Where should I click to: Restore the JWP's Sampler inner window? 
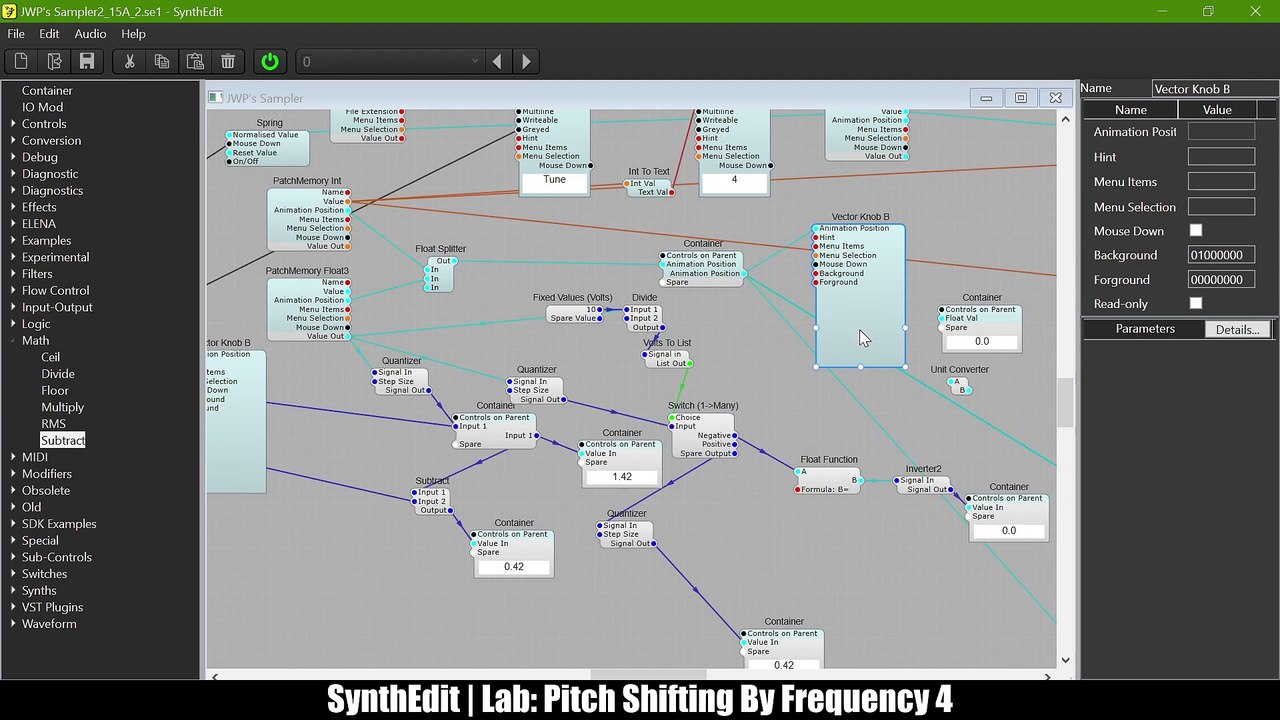[1020, 98]
